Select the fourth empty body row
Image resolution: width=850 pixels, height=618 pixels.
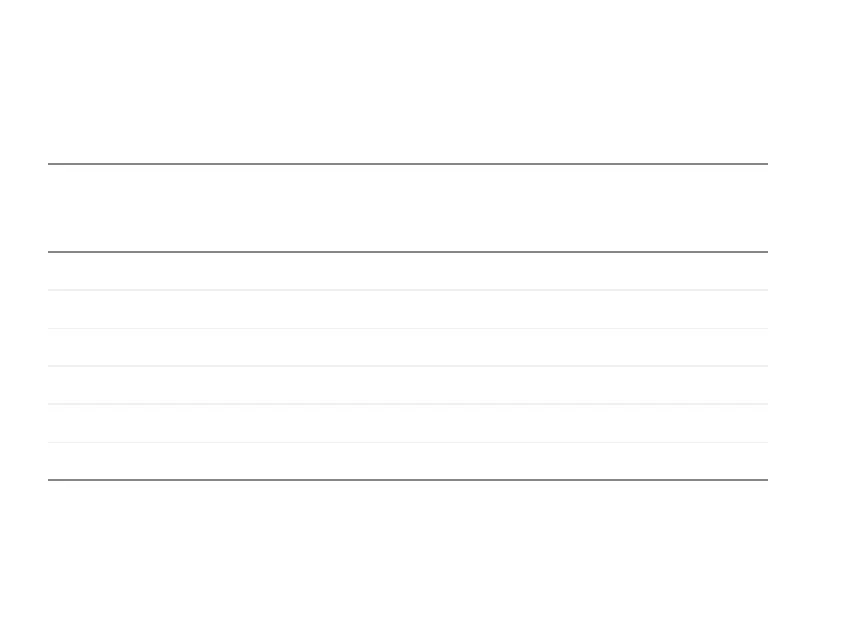pyautogui.click(x=408, y=385)
